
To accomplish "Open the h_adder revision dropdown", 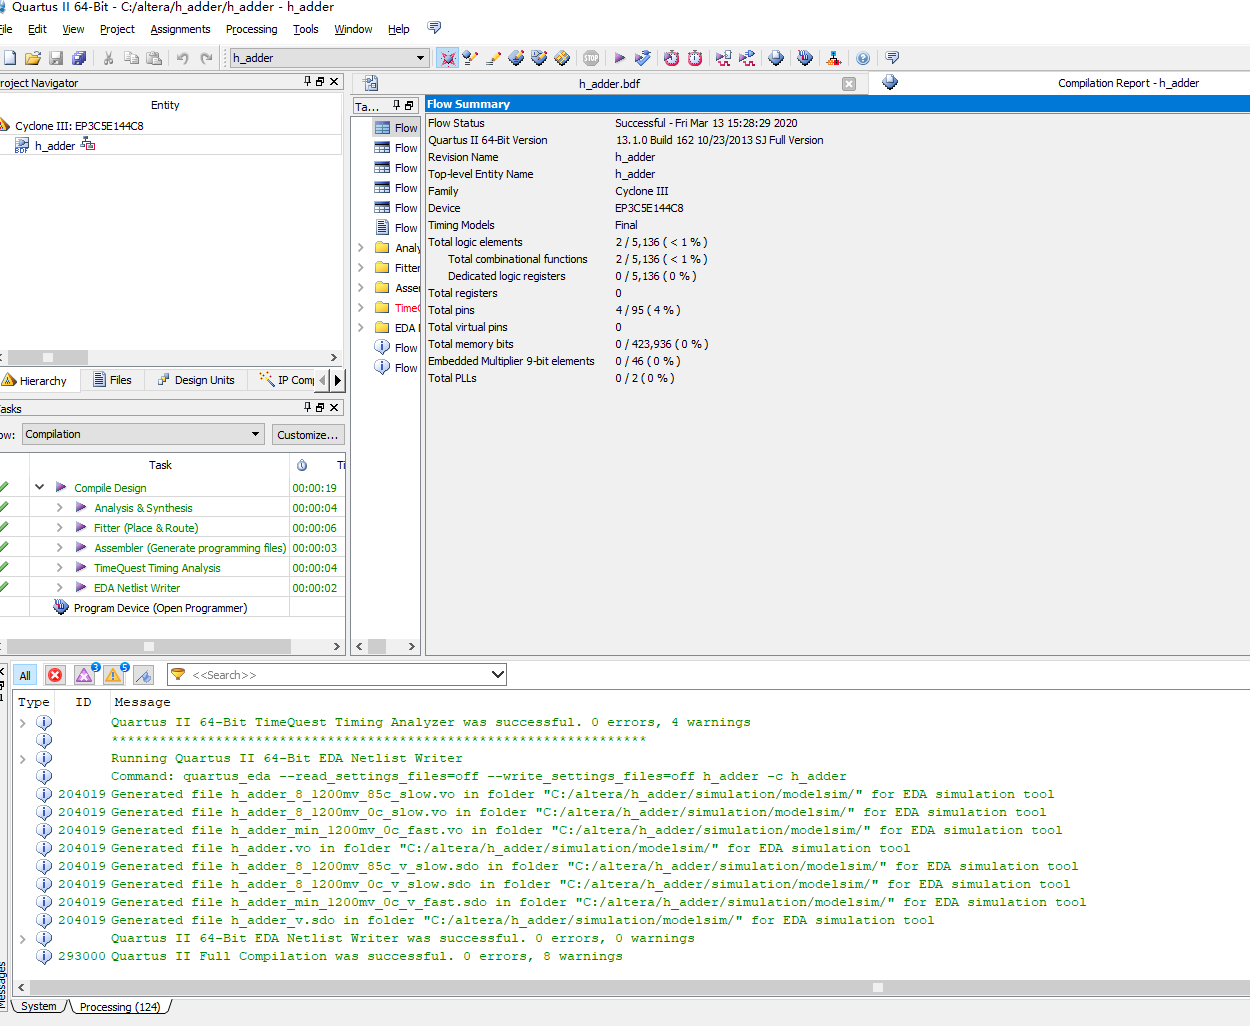I will pyautogui.click(x=420, y=58).
